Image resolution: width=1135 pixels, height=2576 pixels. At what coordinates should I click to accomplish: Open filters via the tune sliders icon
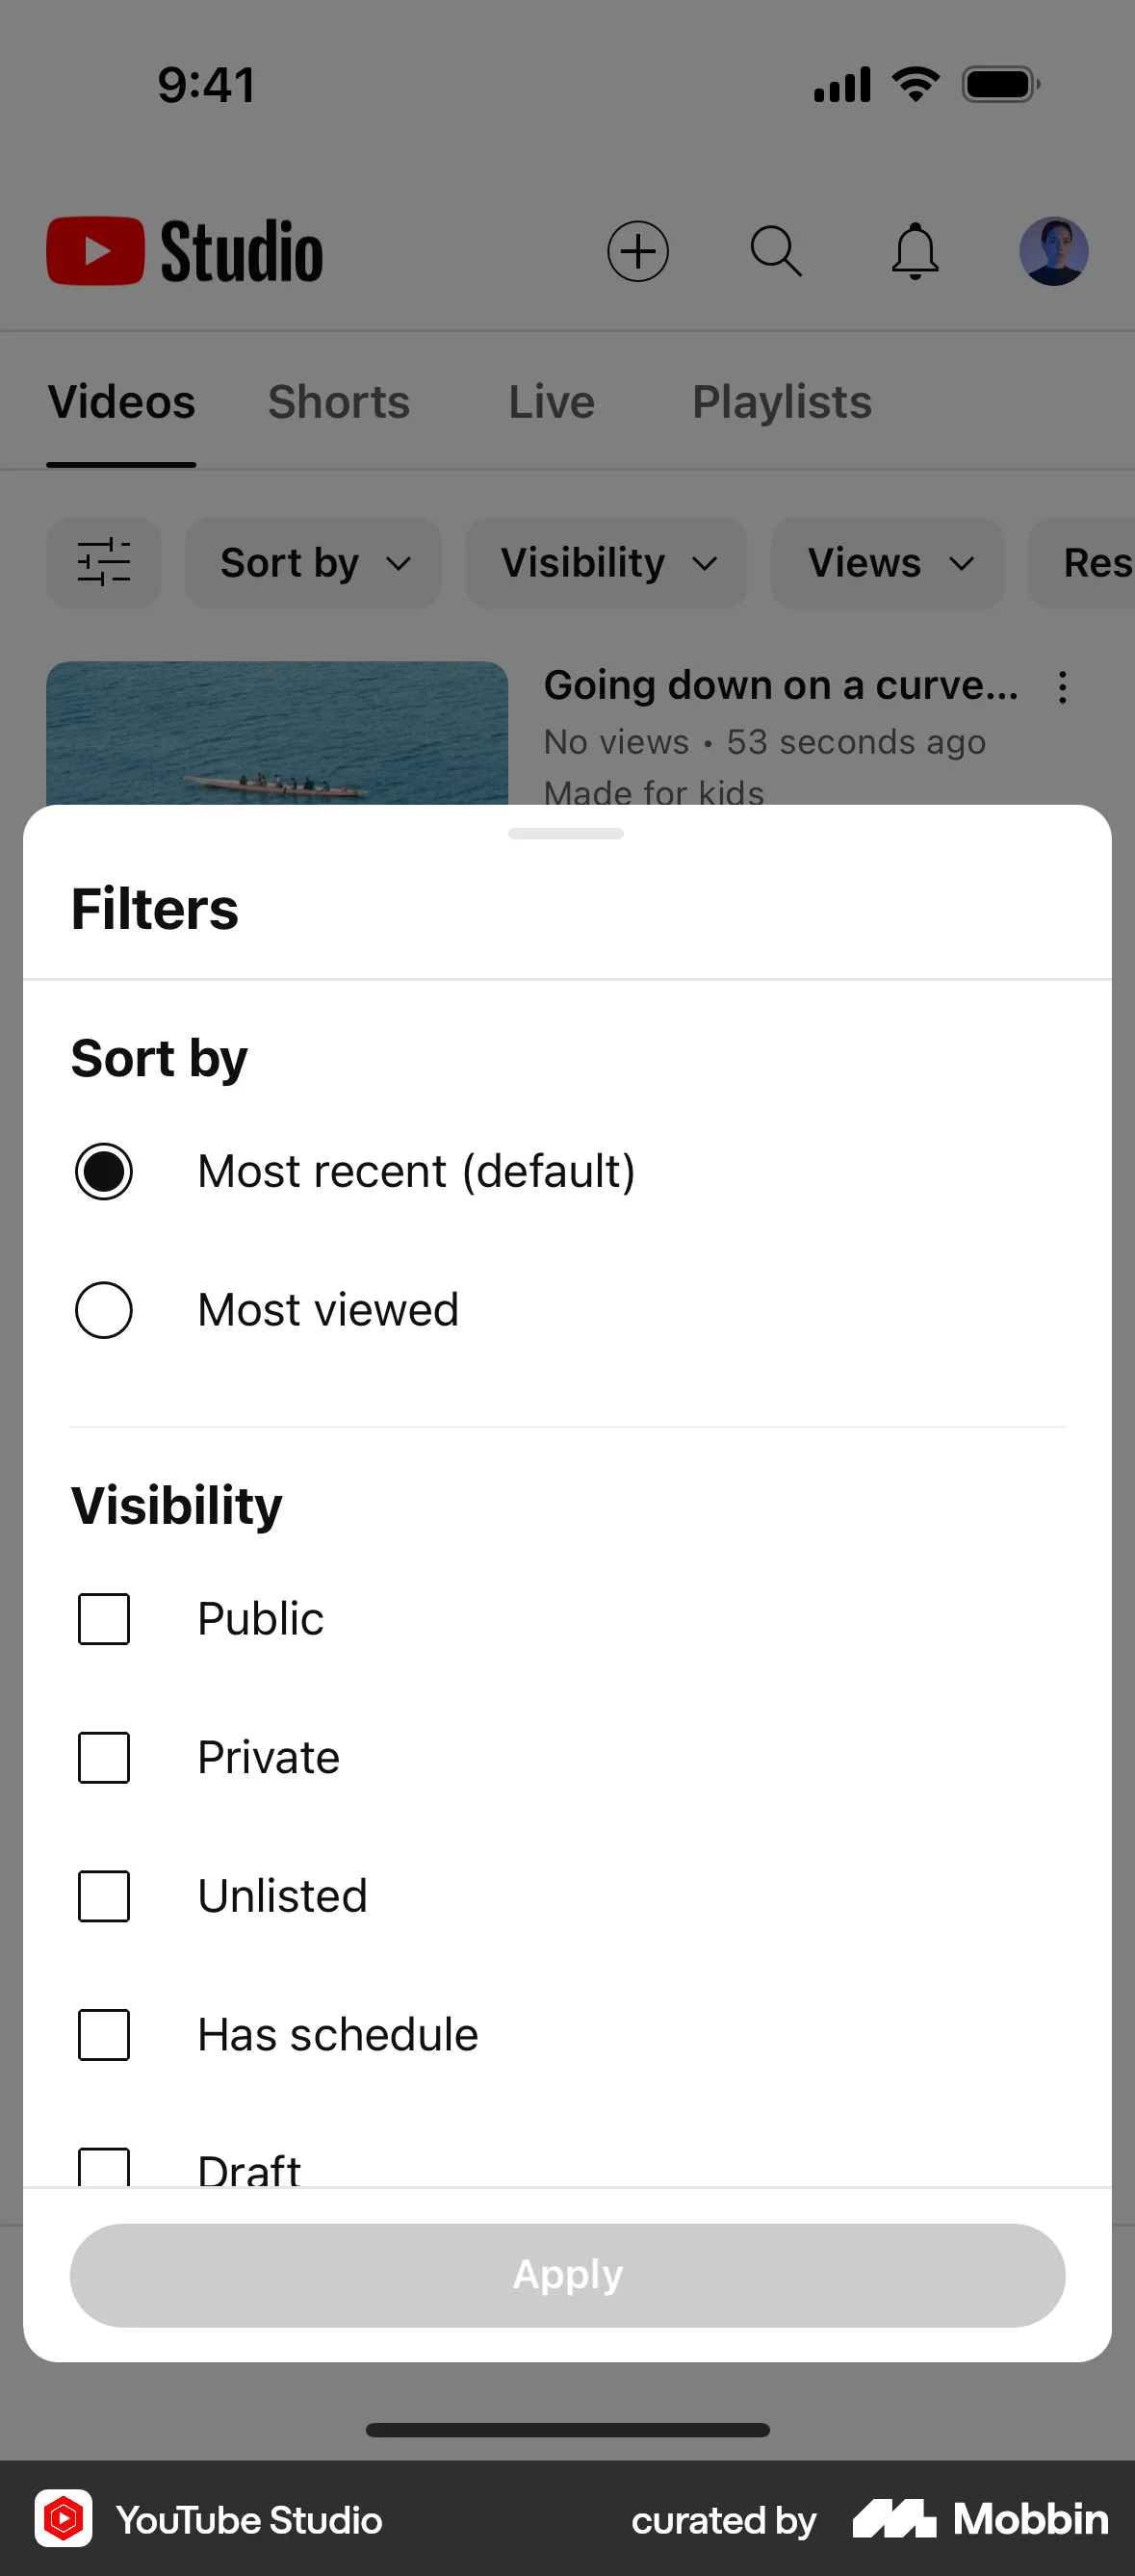pyautogui.click(x=104, y=563)
